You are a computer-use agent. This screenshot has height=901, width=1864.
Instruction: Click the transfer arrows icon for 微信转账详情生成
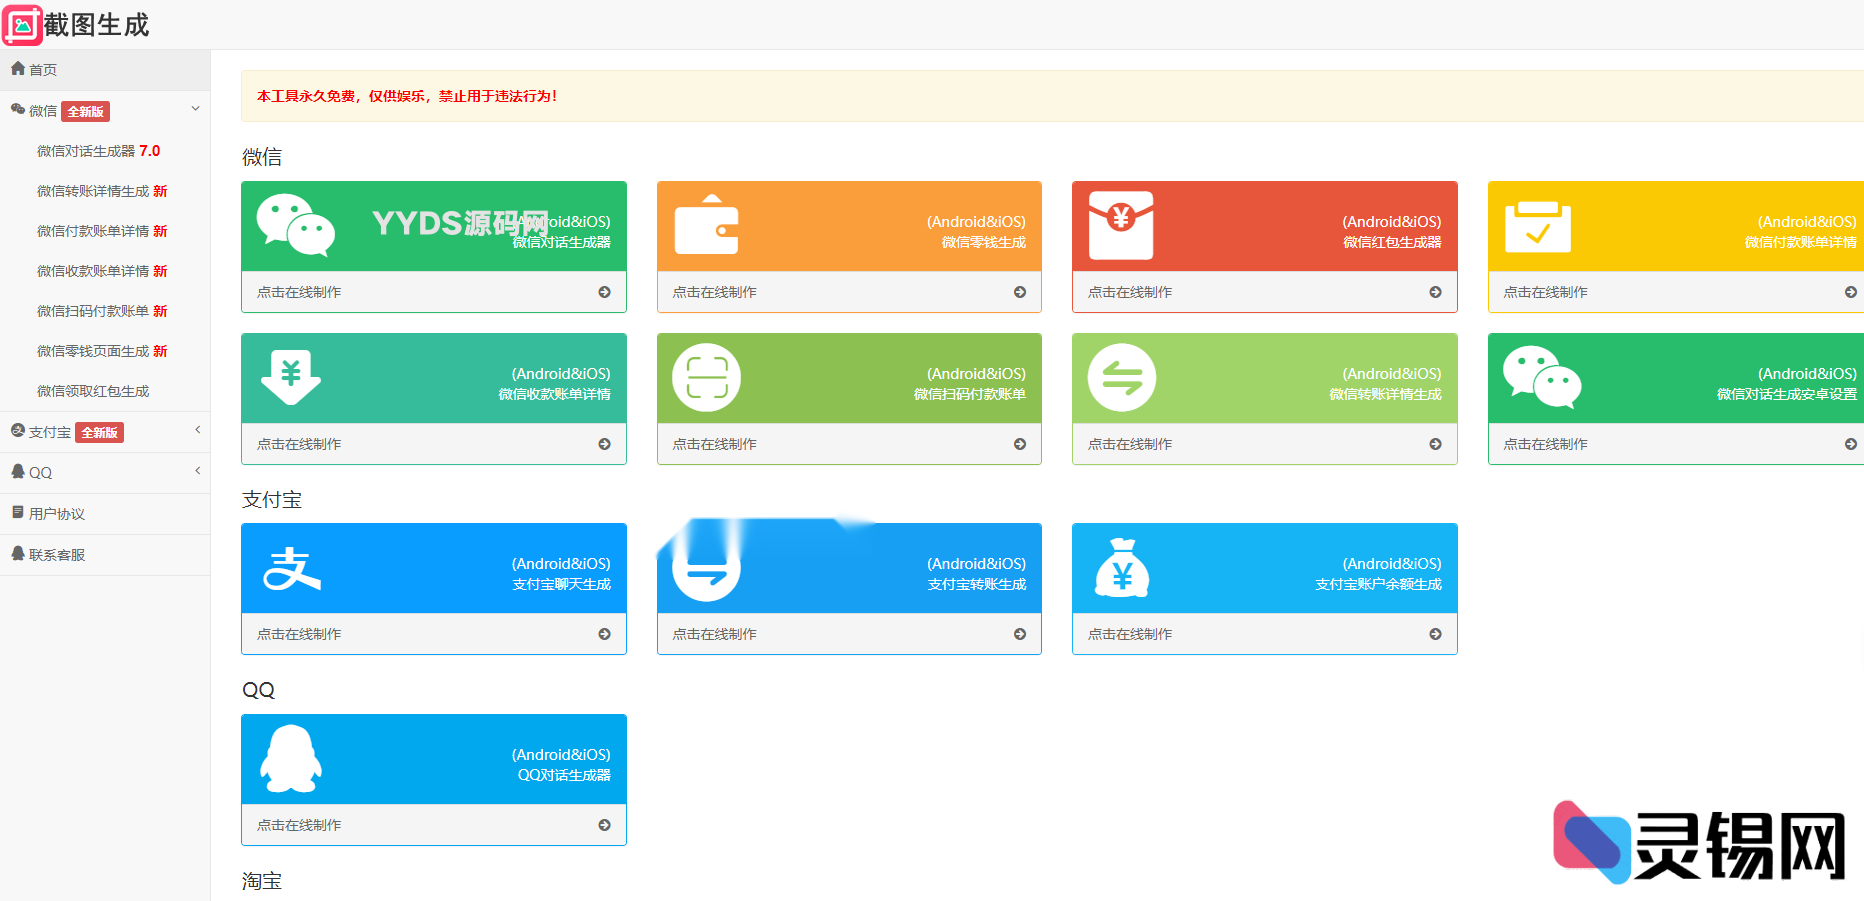click(x=1121, y=378)
